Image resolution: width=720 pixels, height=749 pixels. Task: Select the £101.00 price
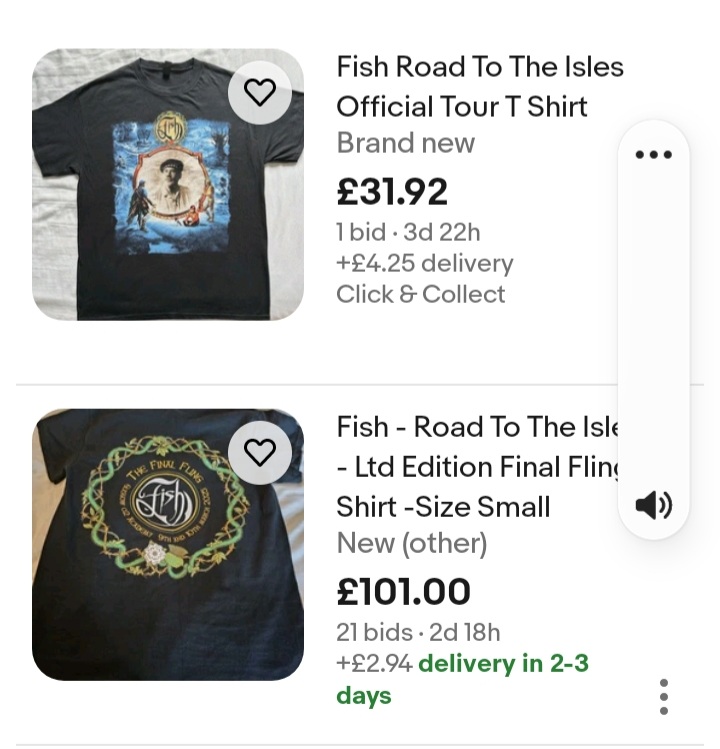(x=403, y=591)
